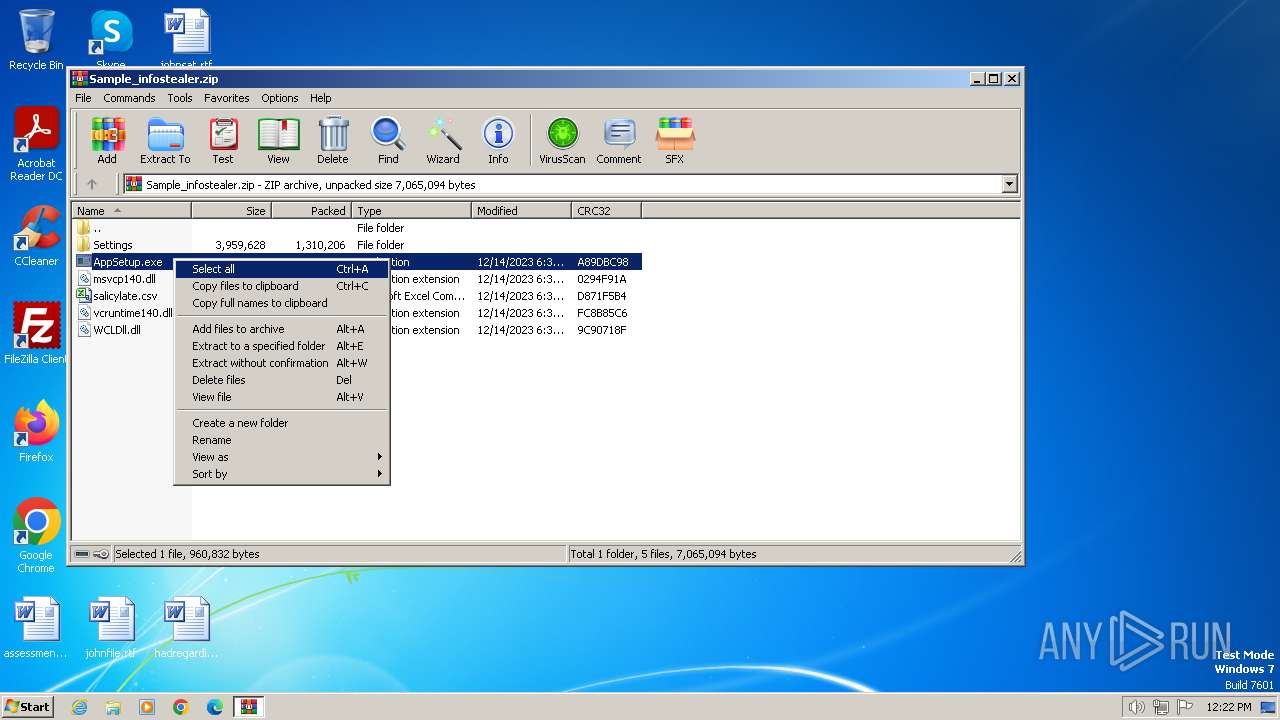Go up one folder level arrow
The height and width of the screenshot is (720, 1280).
pos(92,184)
